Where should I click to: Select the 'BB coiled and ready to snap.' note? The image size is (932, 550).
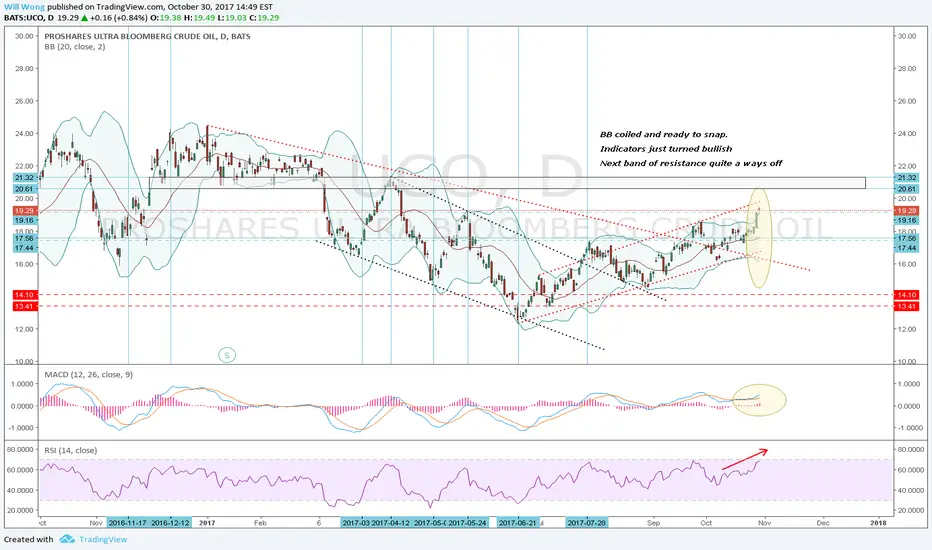pyautogui.click(x=663, y=134)
